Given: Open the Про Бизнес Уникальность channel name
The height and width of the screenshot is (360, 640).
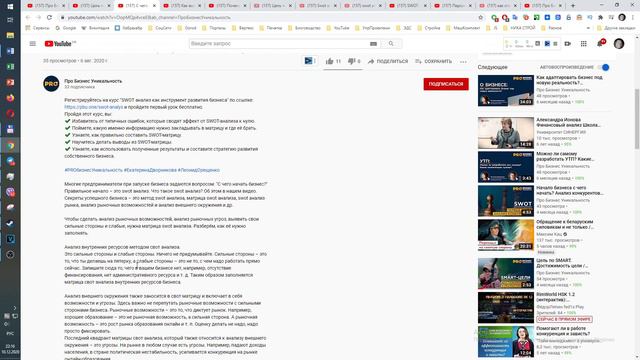Looking at the screenshot, I should [x=93, y=81].
